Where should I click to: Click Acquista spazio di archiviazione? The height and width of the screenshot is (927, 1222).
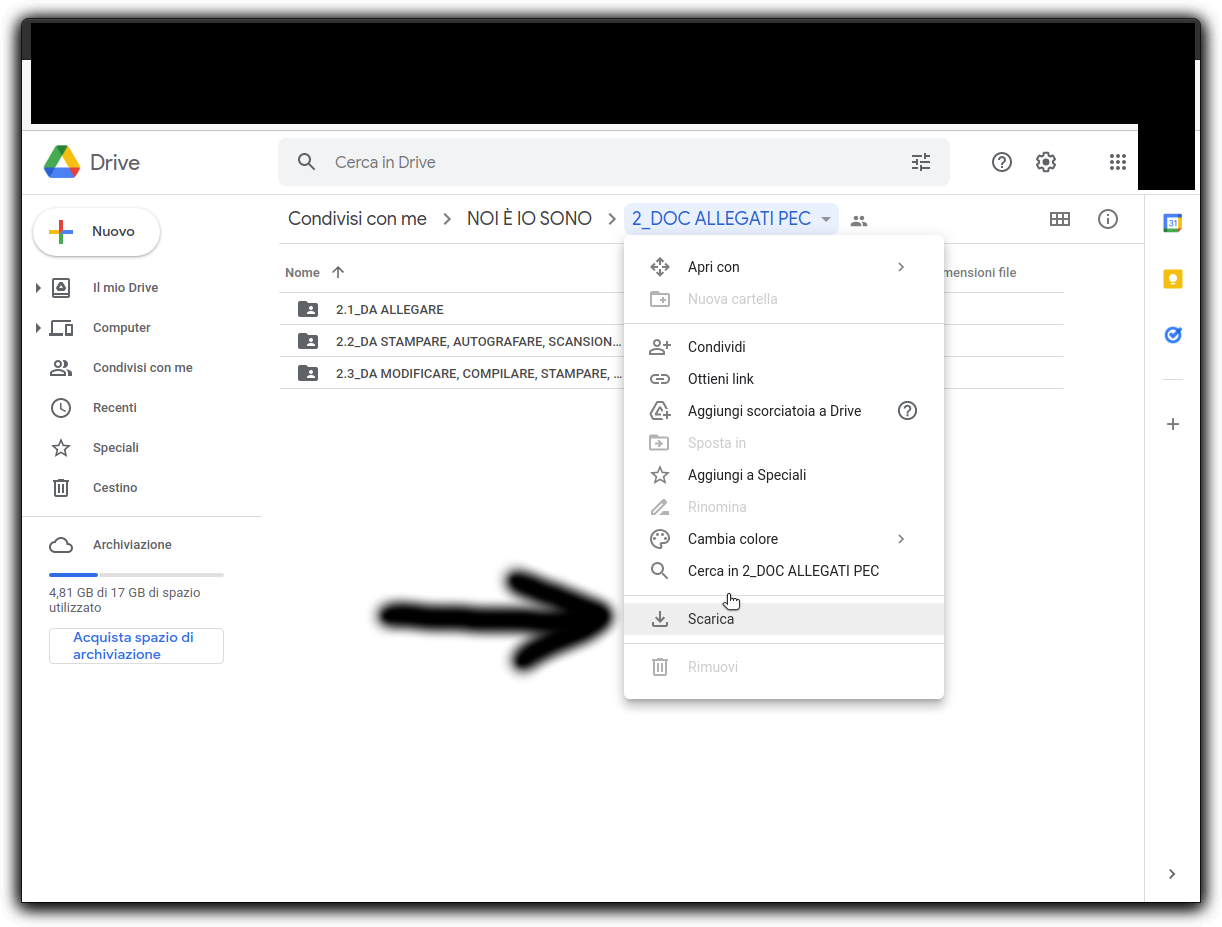[x=136, y=646]
